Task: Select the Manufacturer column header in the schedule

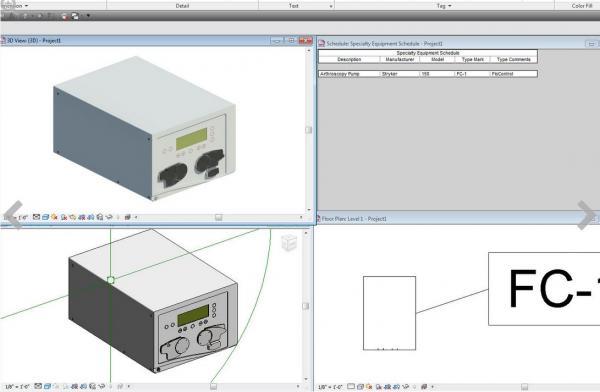Action: click(x=399, y=59)
